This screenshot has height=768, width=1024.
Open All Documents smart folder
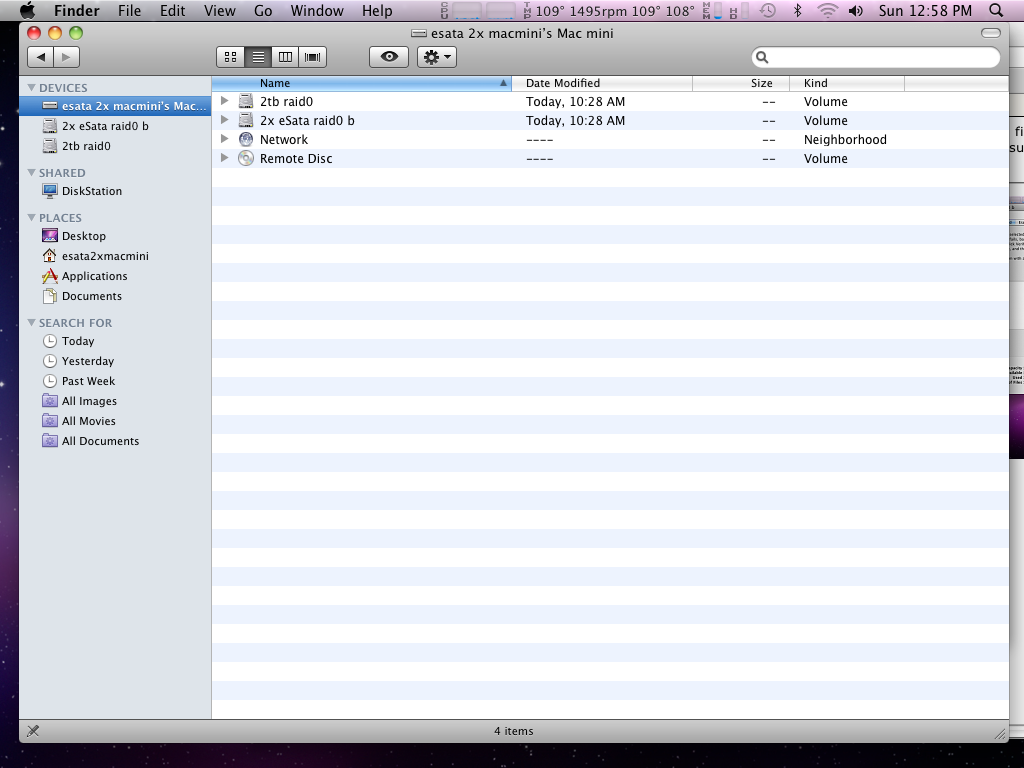[x=115, y=441]
